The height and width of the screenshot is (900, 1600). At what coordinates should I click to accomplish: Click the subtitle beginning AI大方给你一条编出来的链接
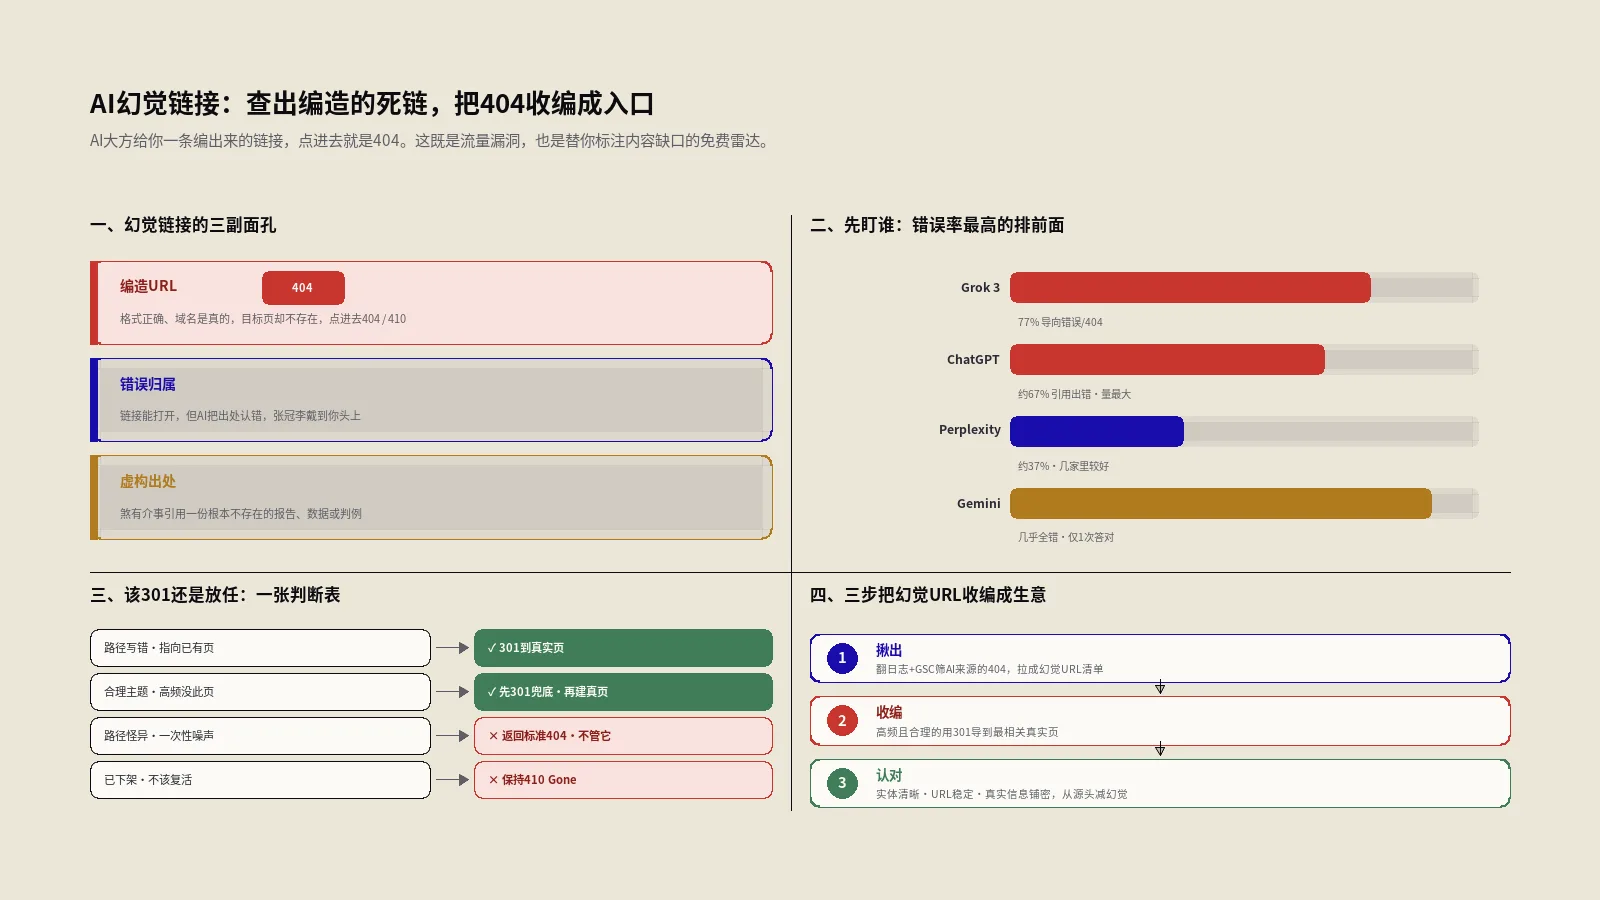(432, 141)
